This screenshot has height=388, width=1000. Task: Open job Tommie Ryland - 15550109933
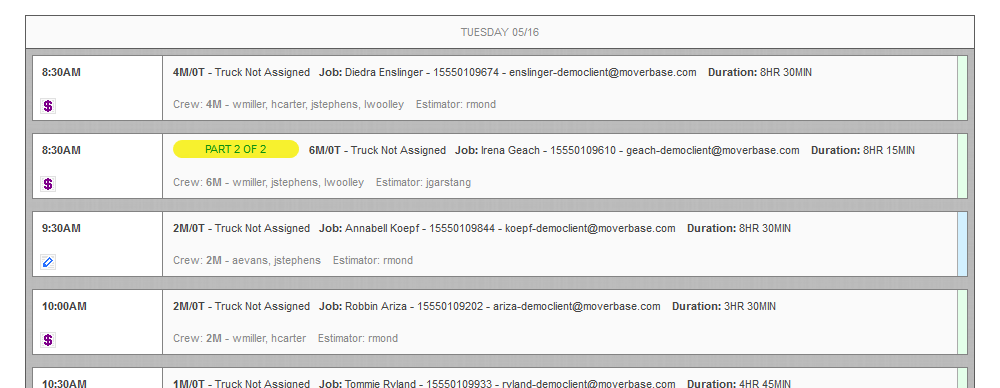click(x=497, y=384)
